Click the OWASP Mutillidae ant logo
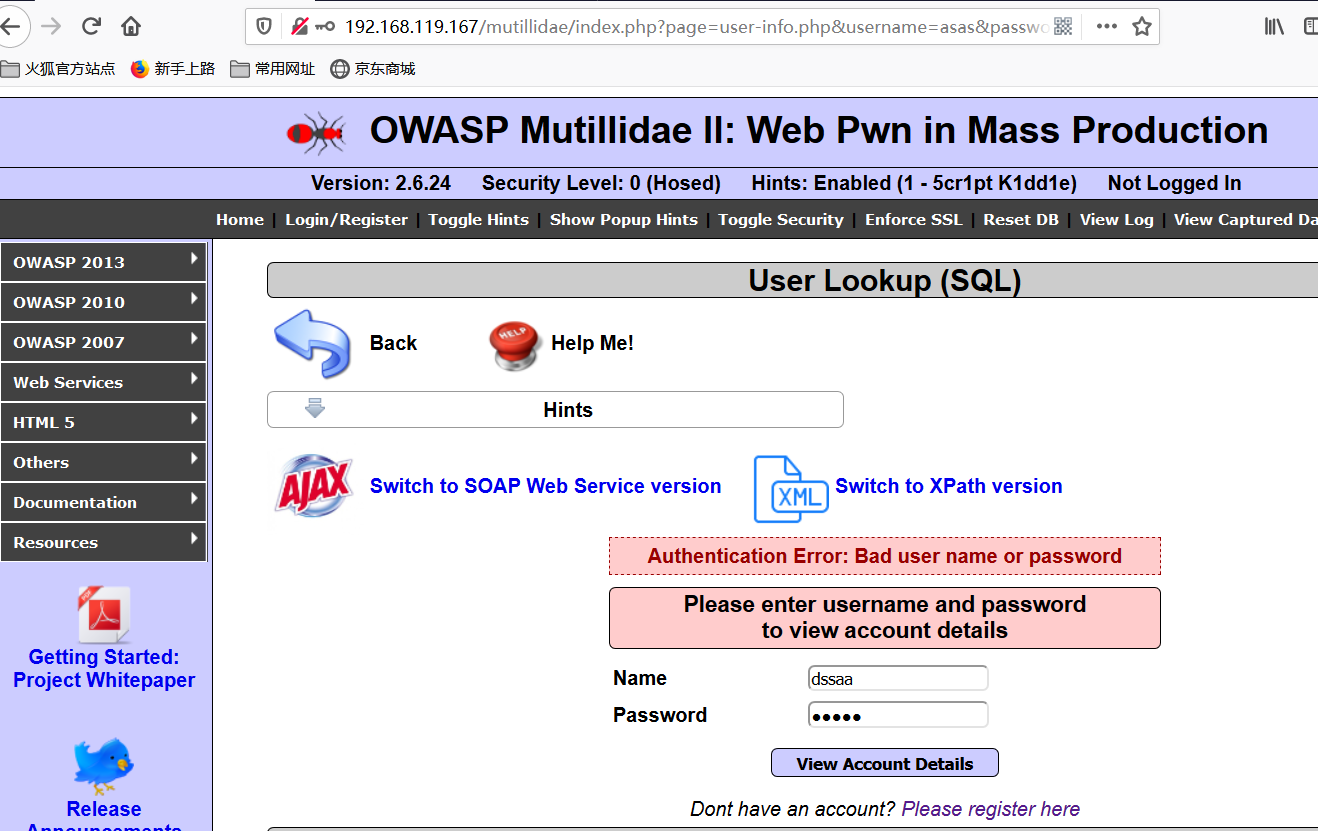Viewport: 1318px width, 831px height. click(x=315, y=131)
